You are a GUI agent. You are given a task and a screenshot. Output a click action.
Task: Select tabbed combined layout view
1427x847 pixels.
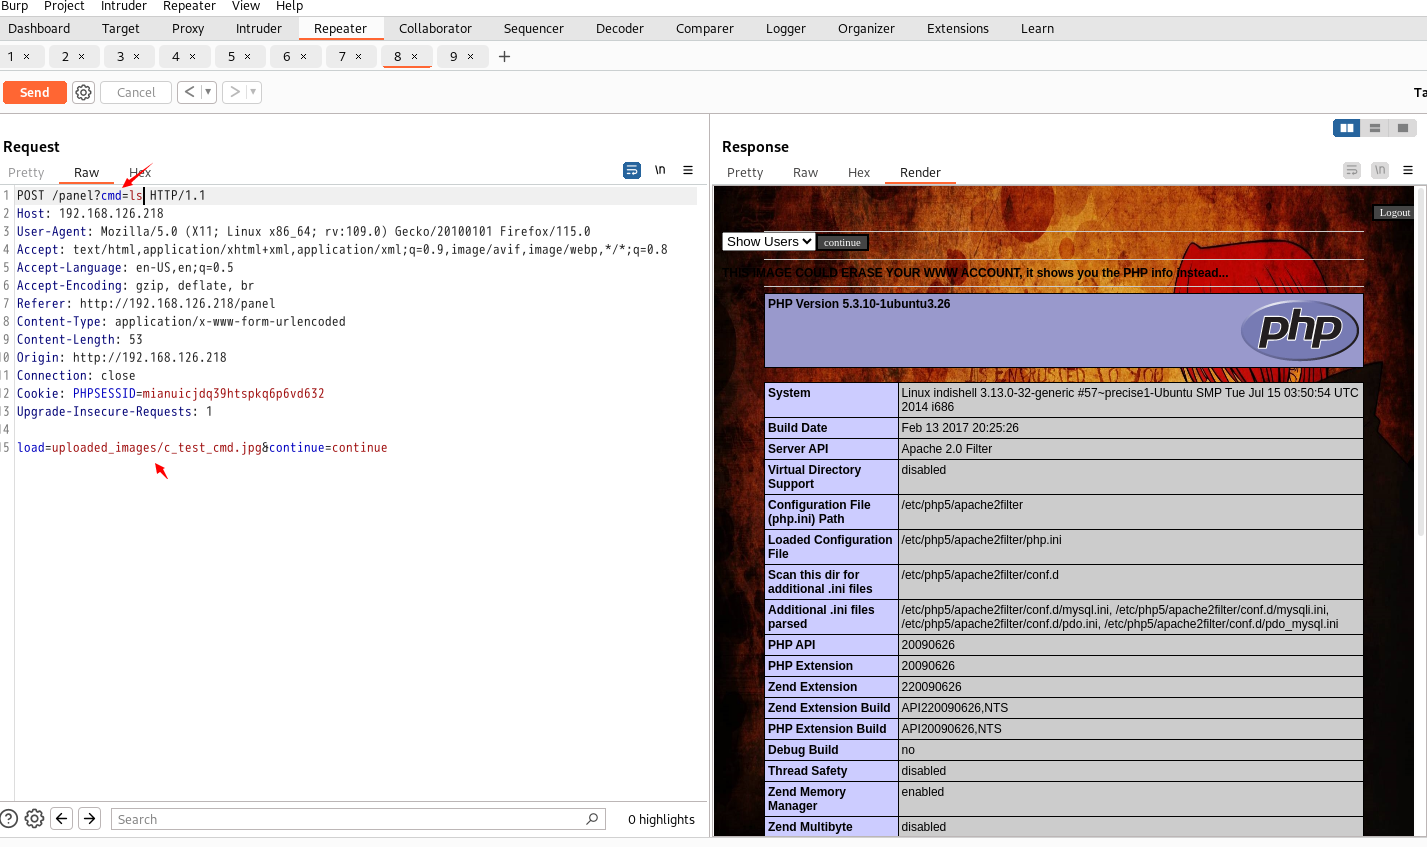coord(1403,128)
